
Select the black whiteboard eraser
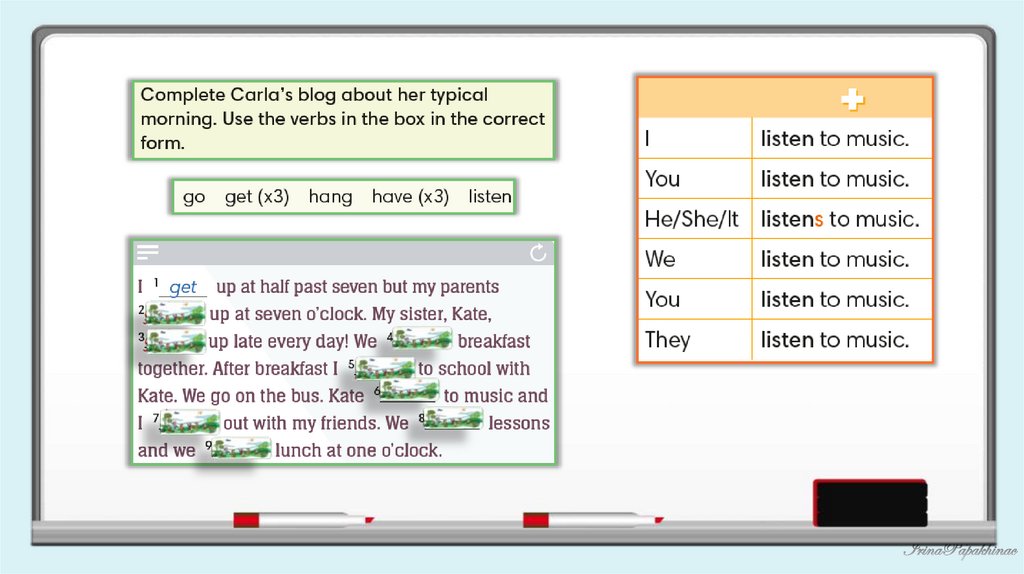(870, 503)
